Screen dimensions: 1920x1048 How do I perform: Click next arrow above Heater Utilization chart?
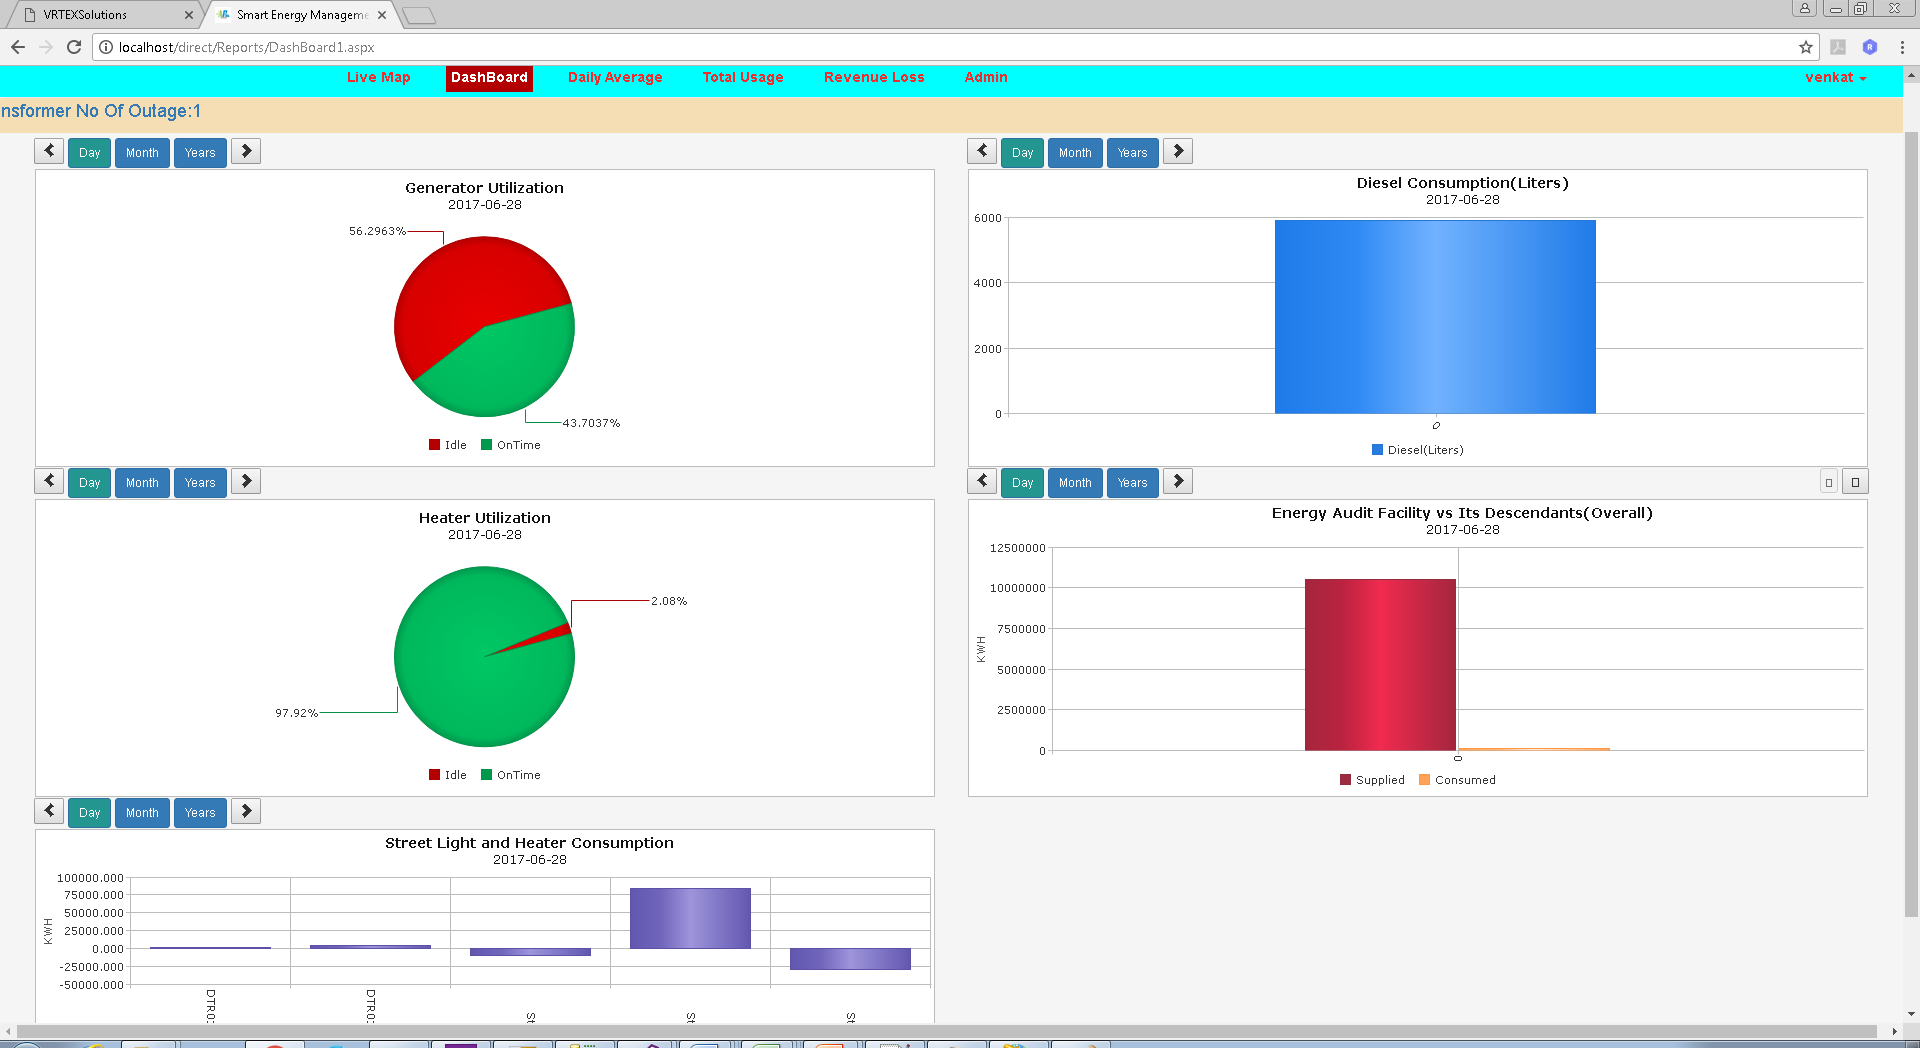point(246,481)
